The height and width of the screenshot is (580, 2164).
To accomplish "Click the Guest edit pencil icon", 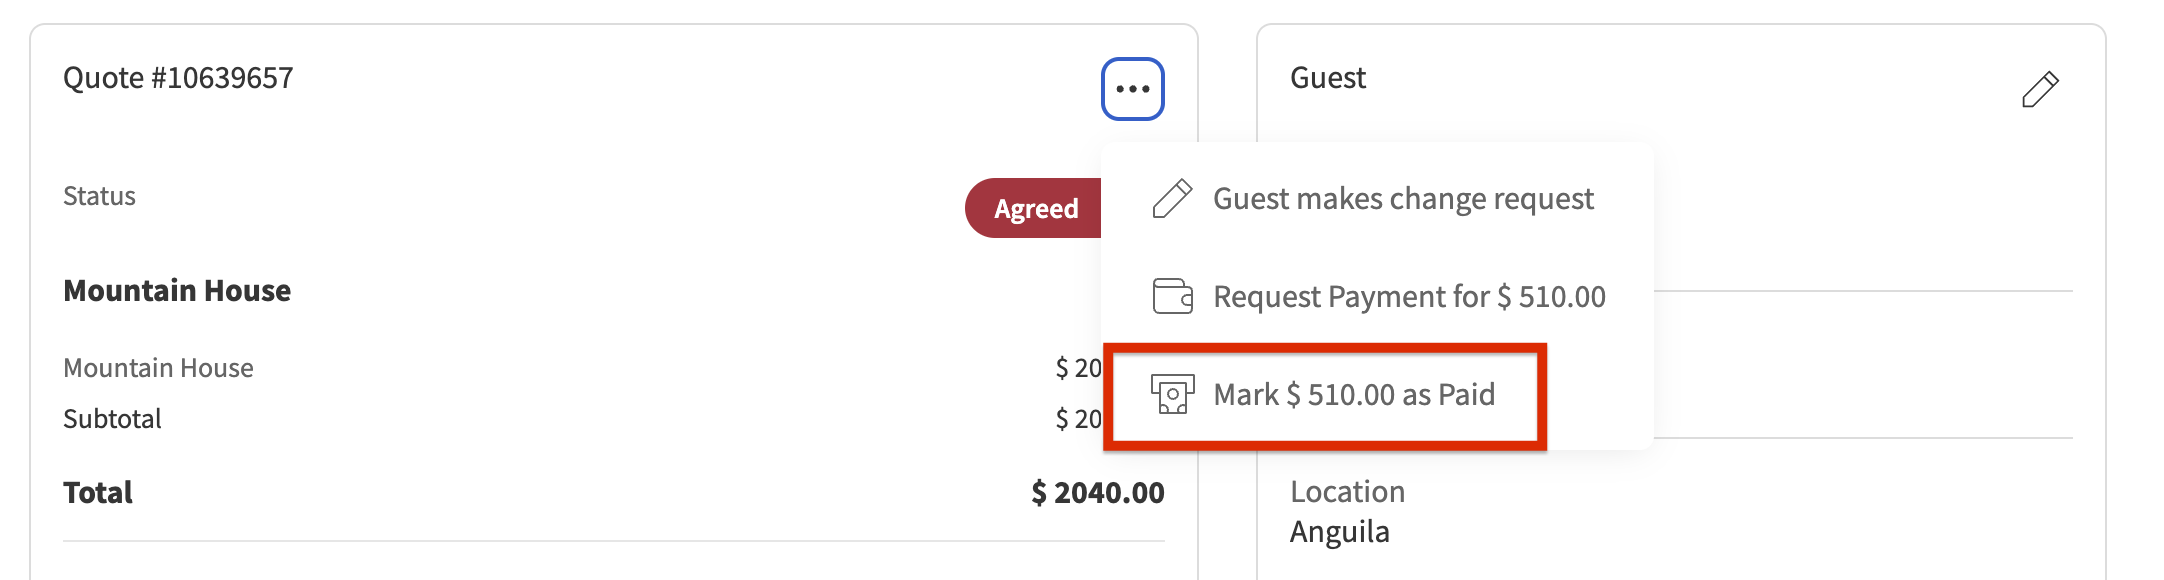I will click(2039, 89).
